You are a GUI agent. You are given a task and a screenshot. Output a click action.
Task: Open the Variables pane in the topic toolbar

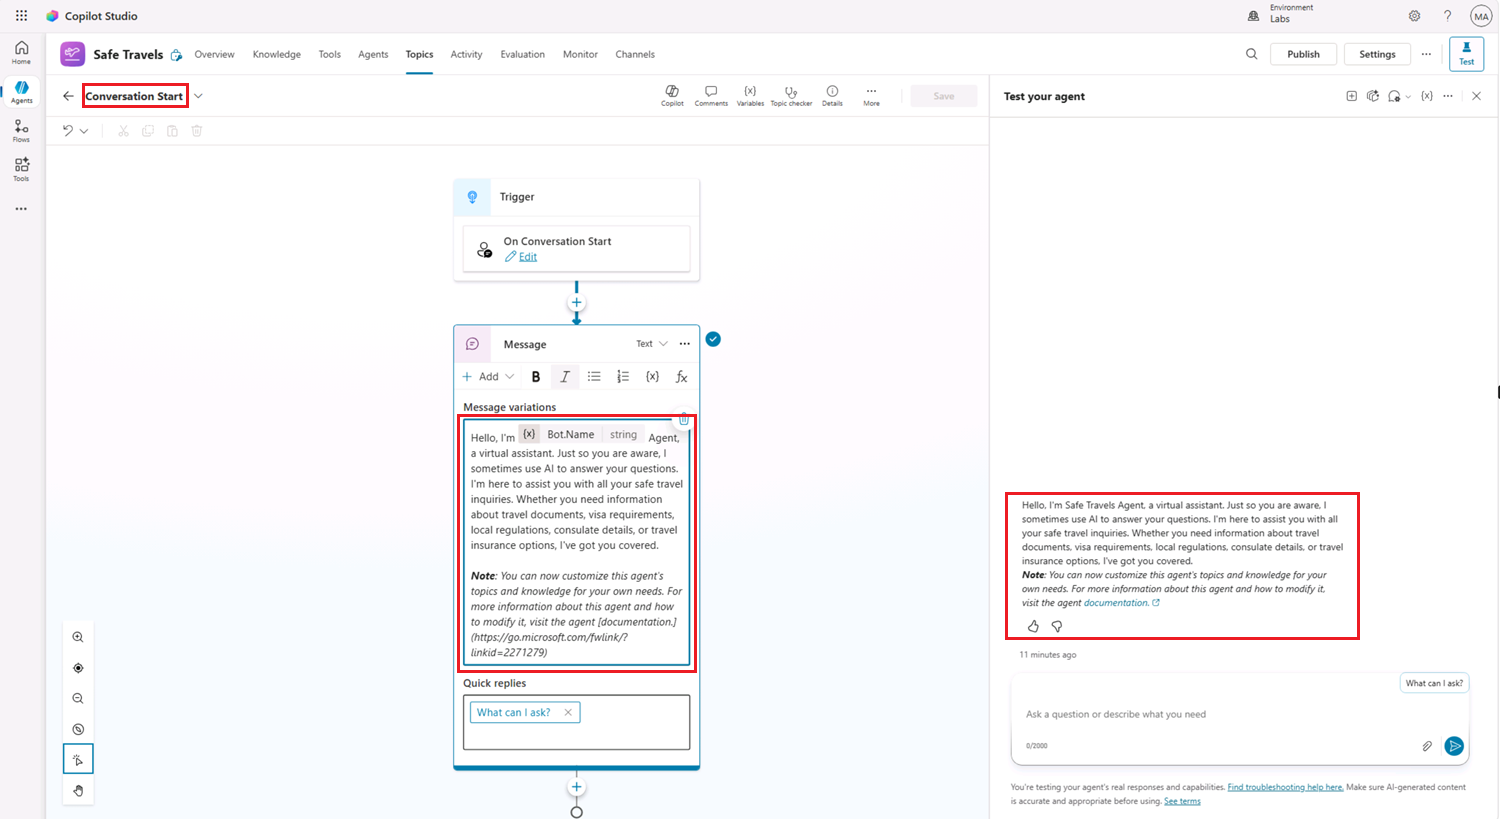pyautogui.click(x=750, y=95)
